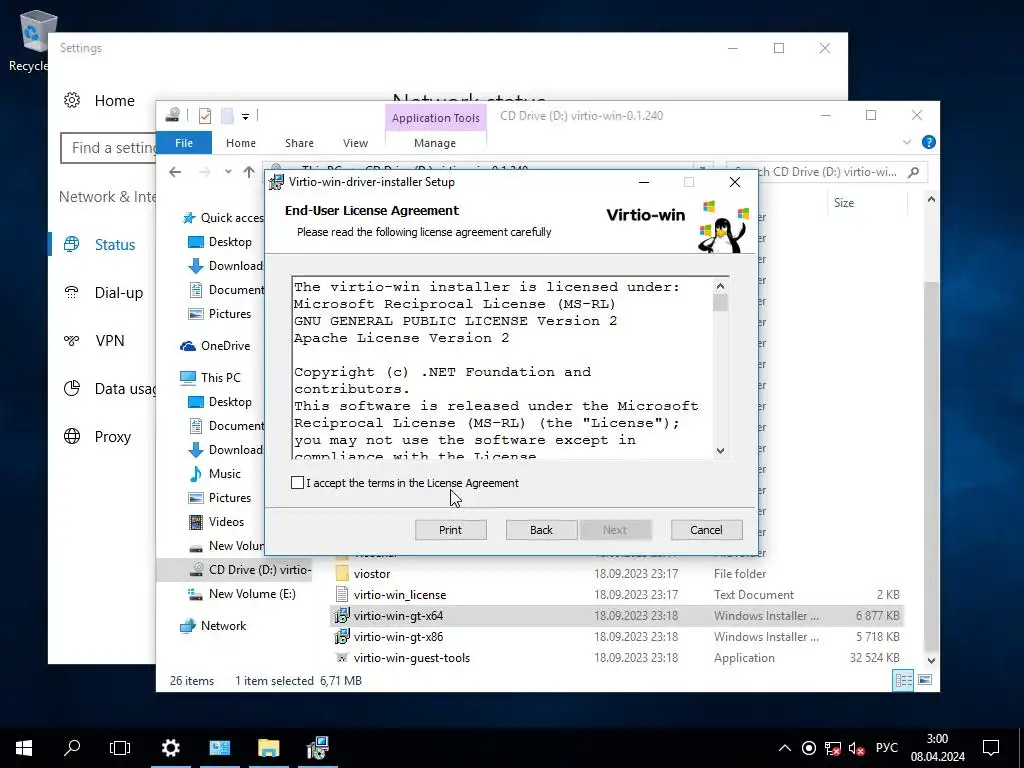Open Music folder under This PC
Screen dimensions: 1024x768
[216, 473]
